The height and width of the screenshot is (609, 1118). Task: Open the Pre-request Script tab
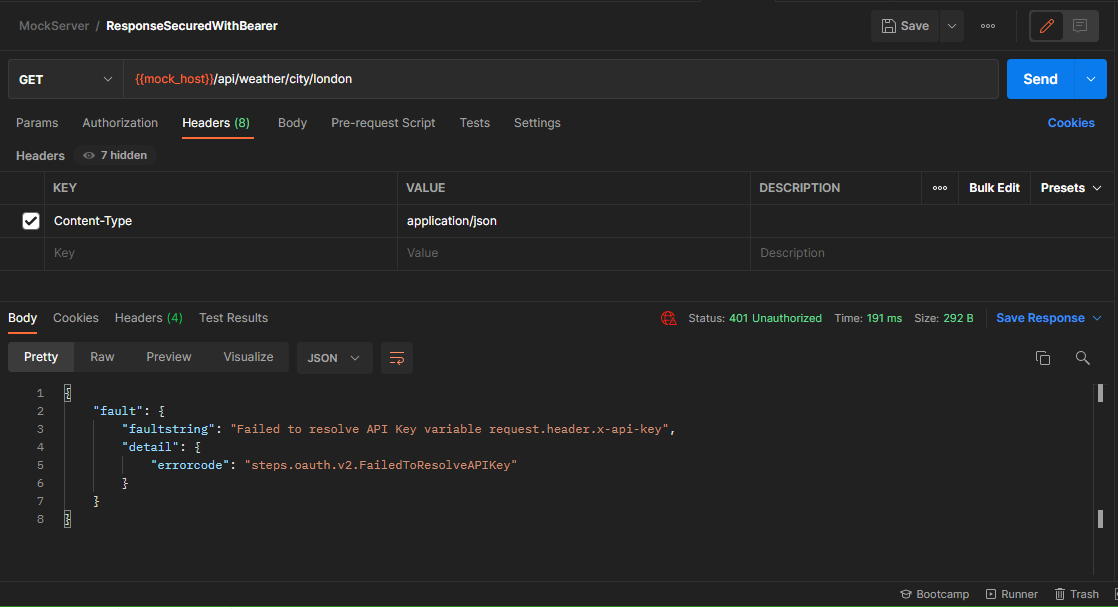(x=383, y=123)
